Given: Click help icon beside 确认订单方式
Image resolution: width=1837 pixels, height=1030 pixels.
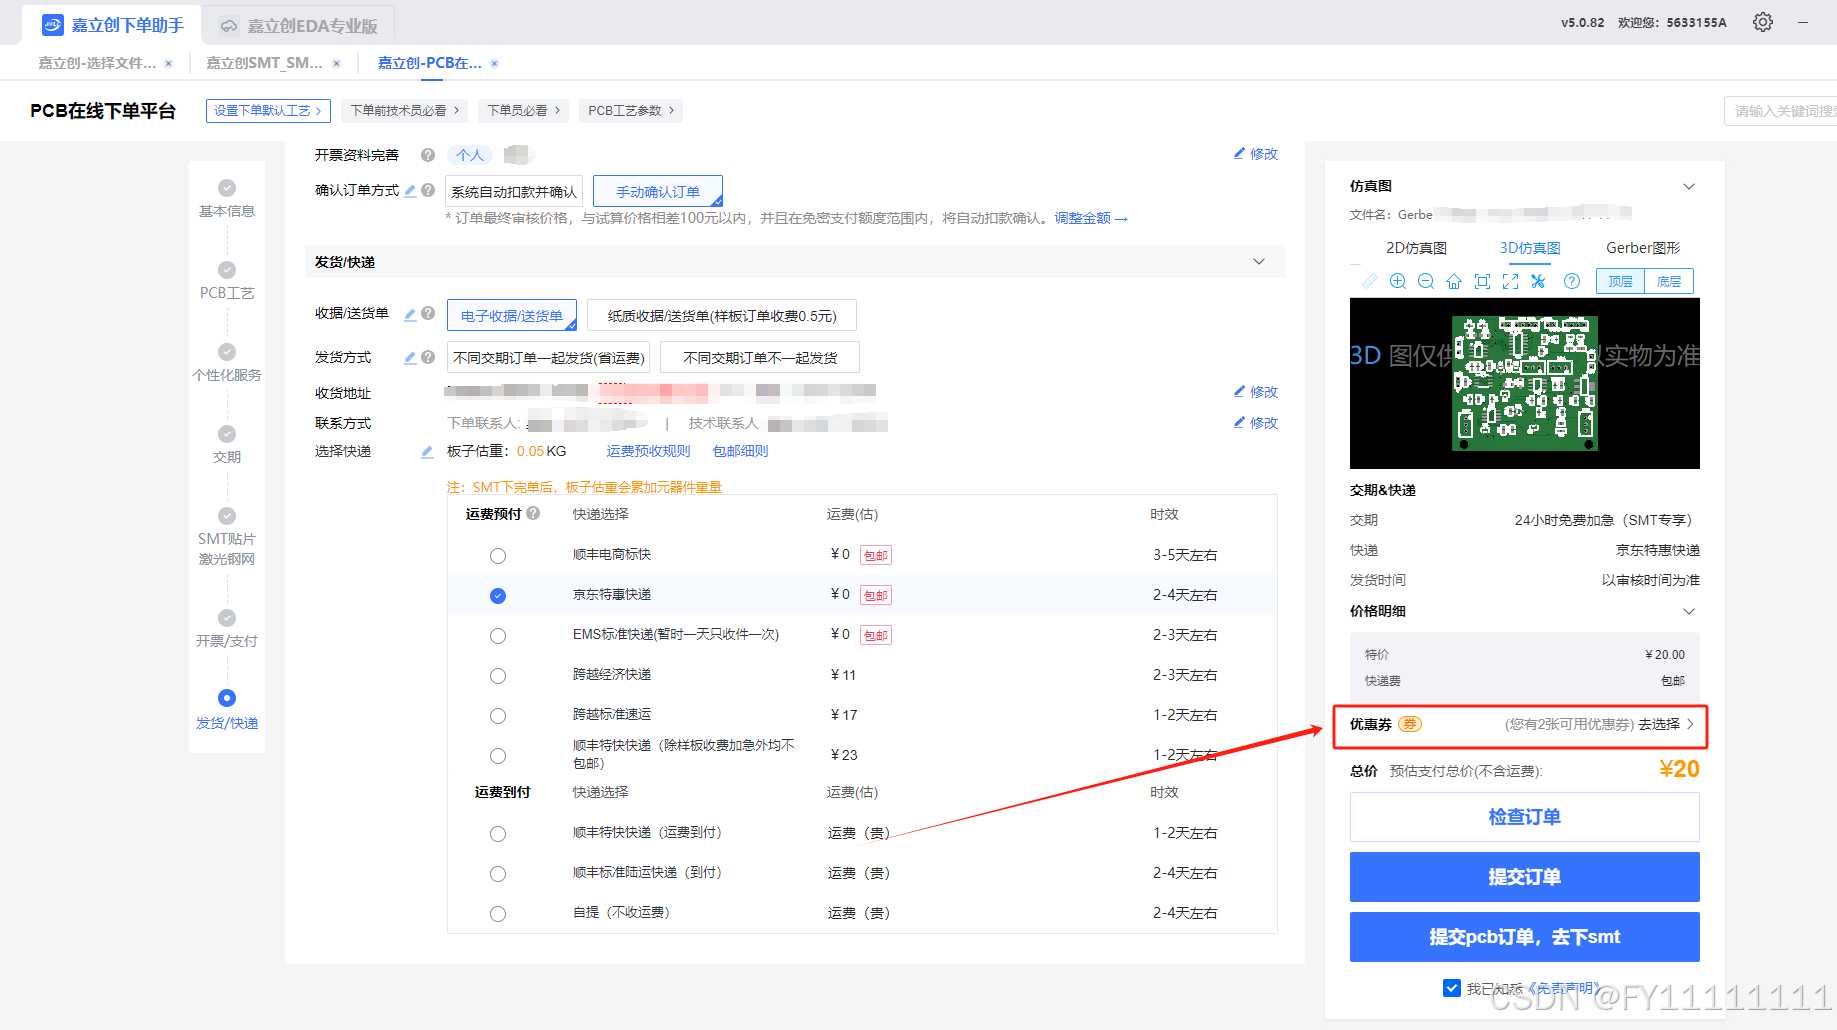Looking at the screenshot, I should [428, 190].
